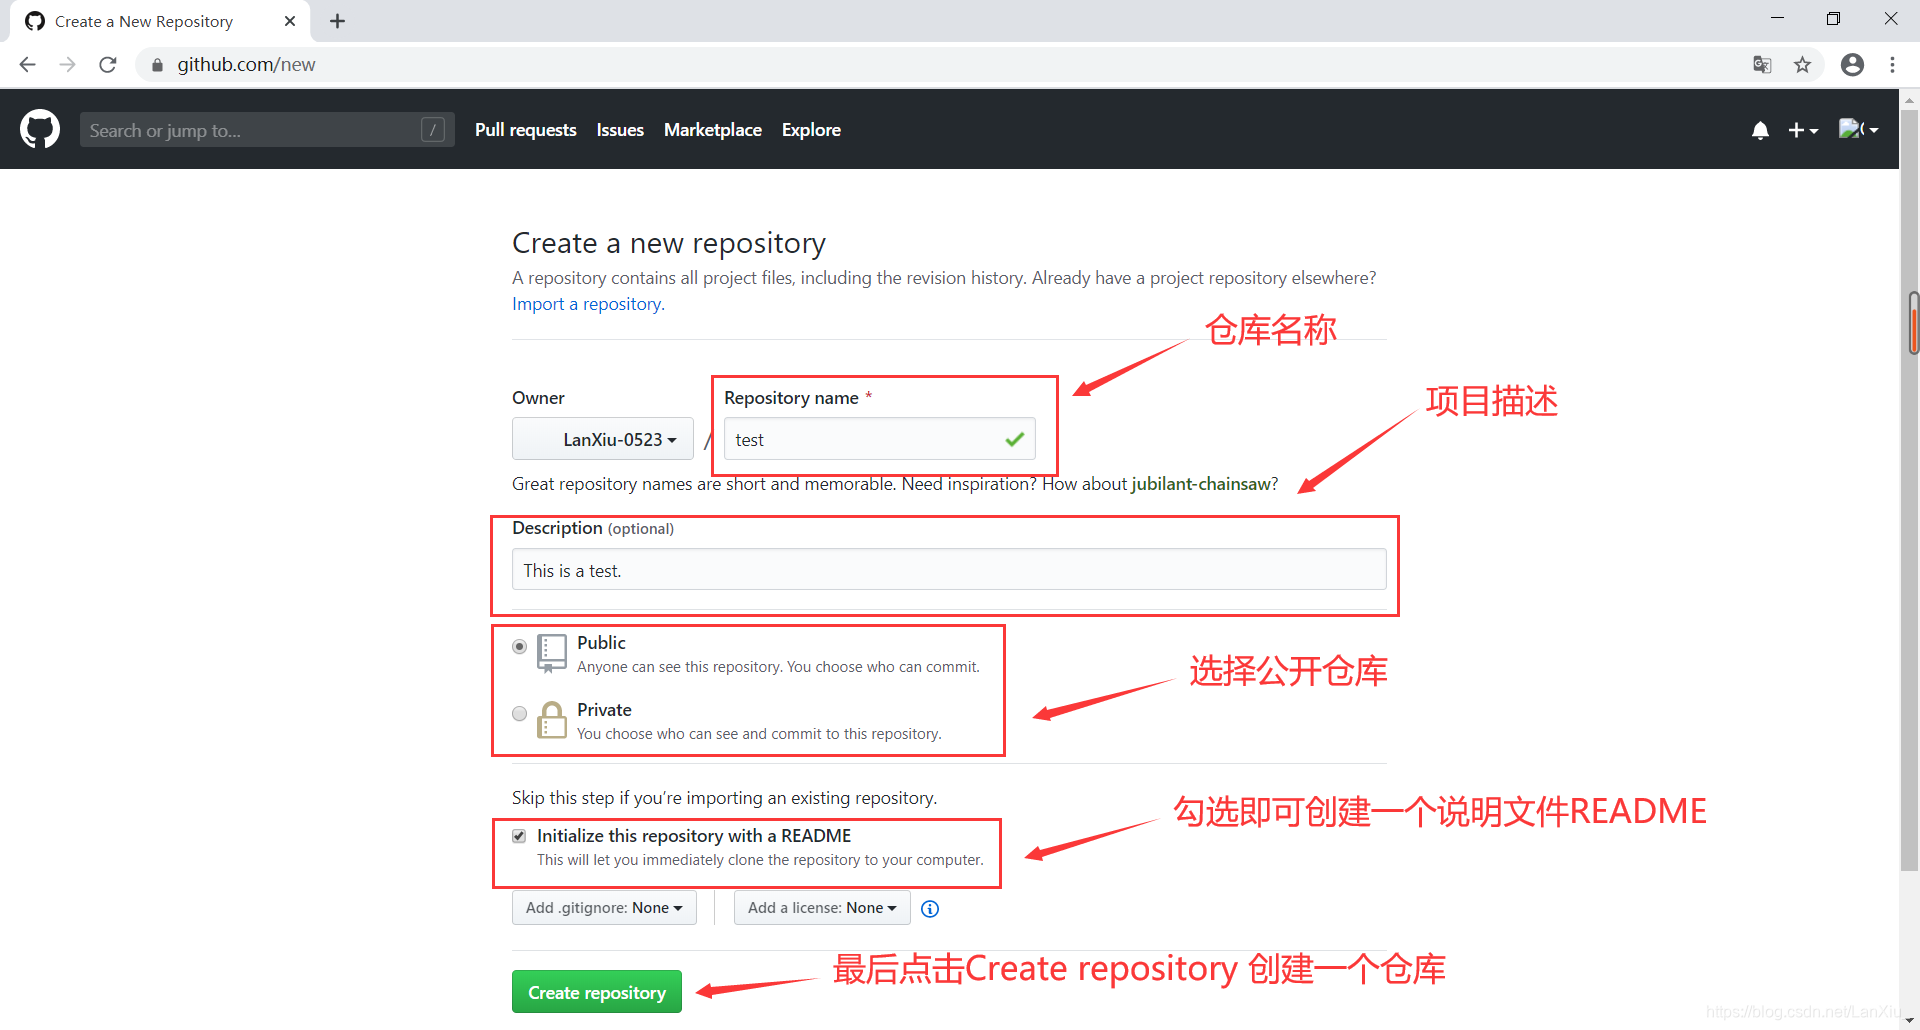The width and height of the screenshot is (1920, 1030).
Task: Go back with the browser back arrow
Action: [28, 65]
